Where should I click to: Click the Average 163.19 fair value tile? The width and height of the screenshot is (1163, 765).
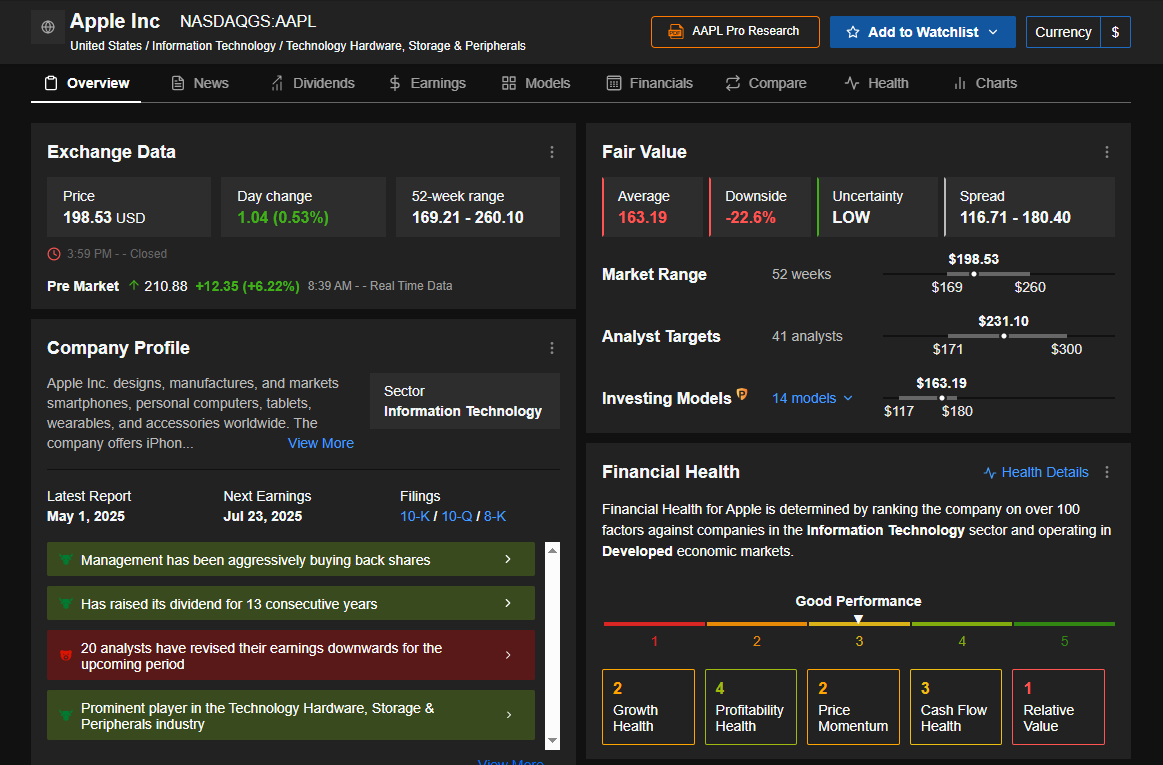(x=653, y=207)
